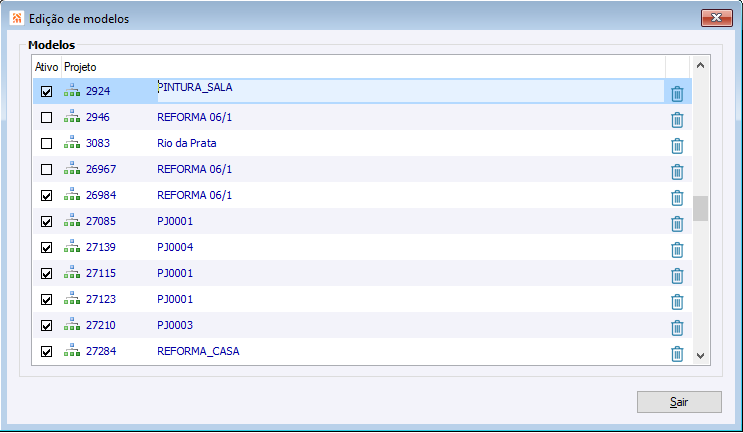
Task: Click PJ0001 name in row 27123
Action: click(x=175, y=299)
